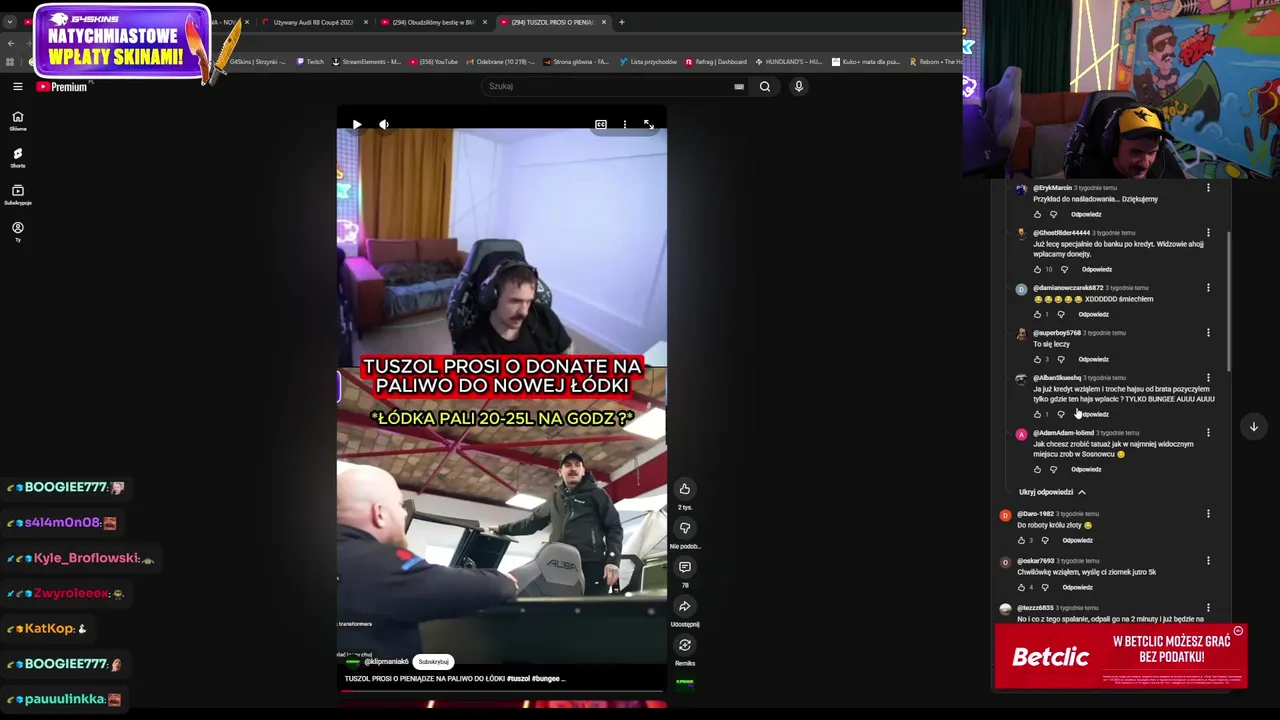Like @AlbanSkueshq's comment

click(x=1037, y=414)
